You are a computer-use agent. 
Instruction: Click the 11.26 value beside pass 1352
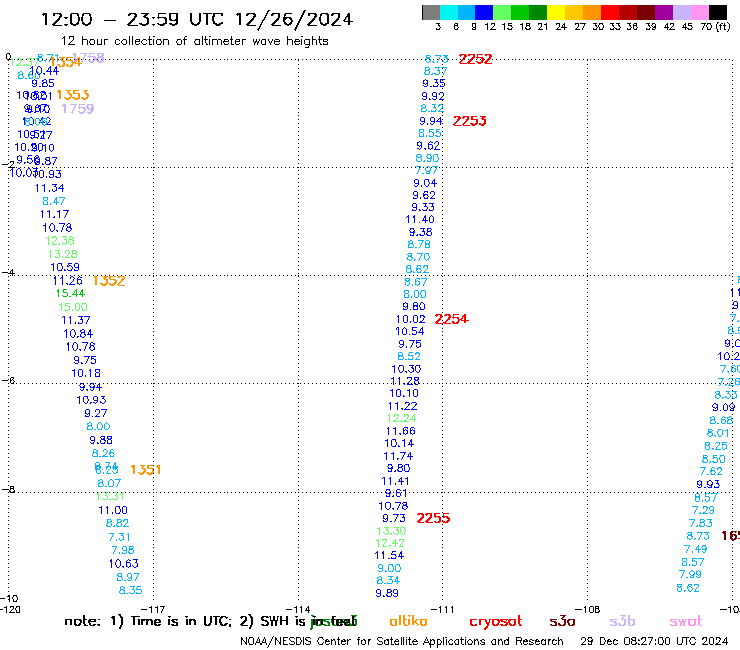pyautogui.click(x=67, y=281)
